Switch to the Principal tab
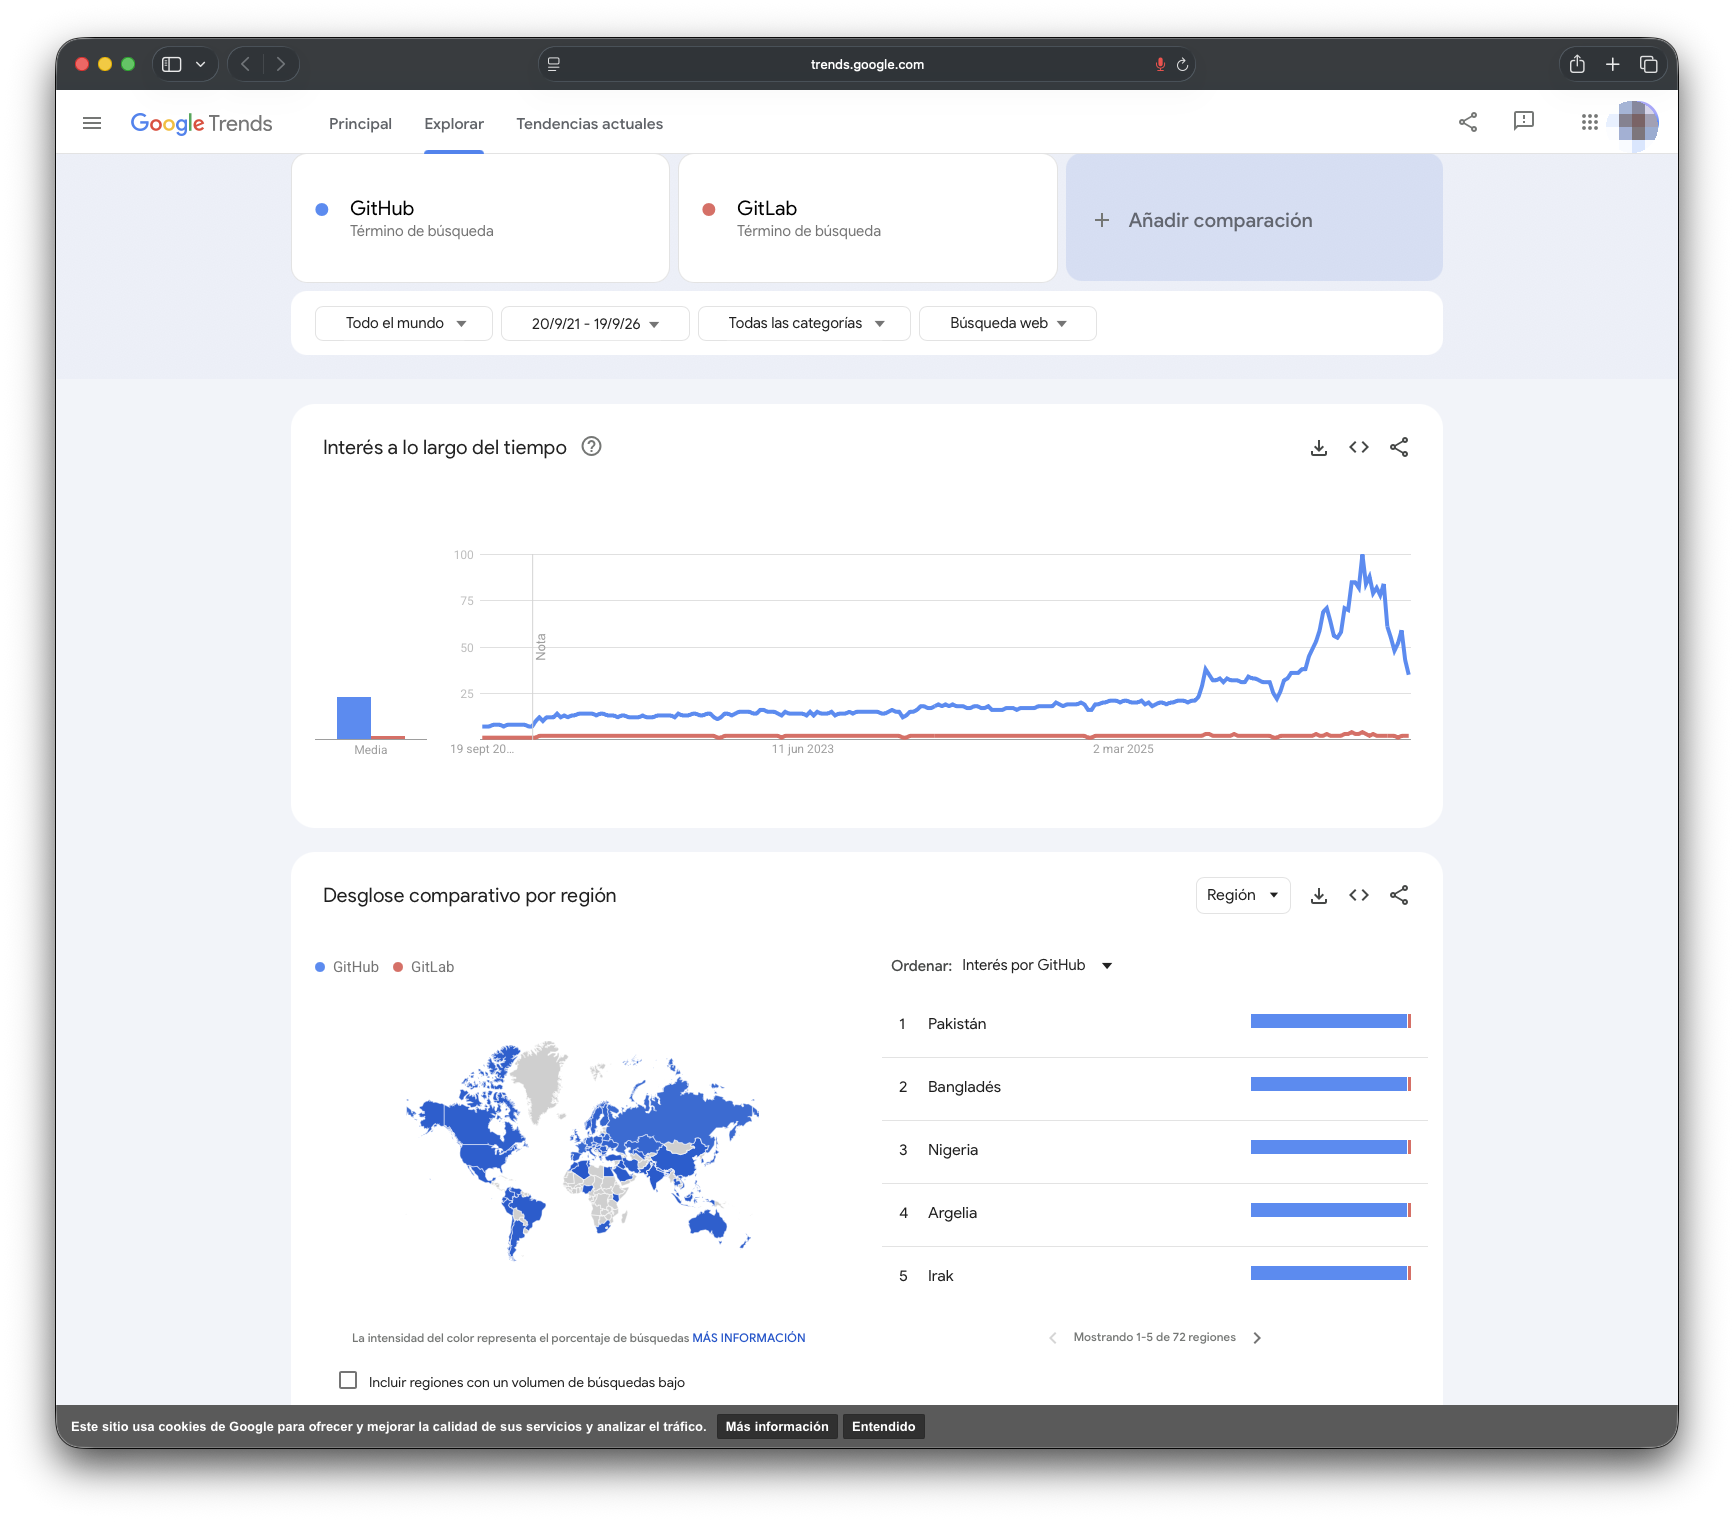The image size is (1734, 1522). click(x=360, y=124)
